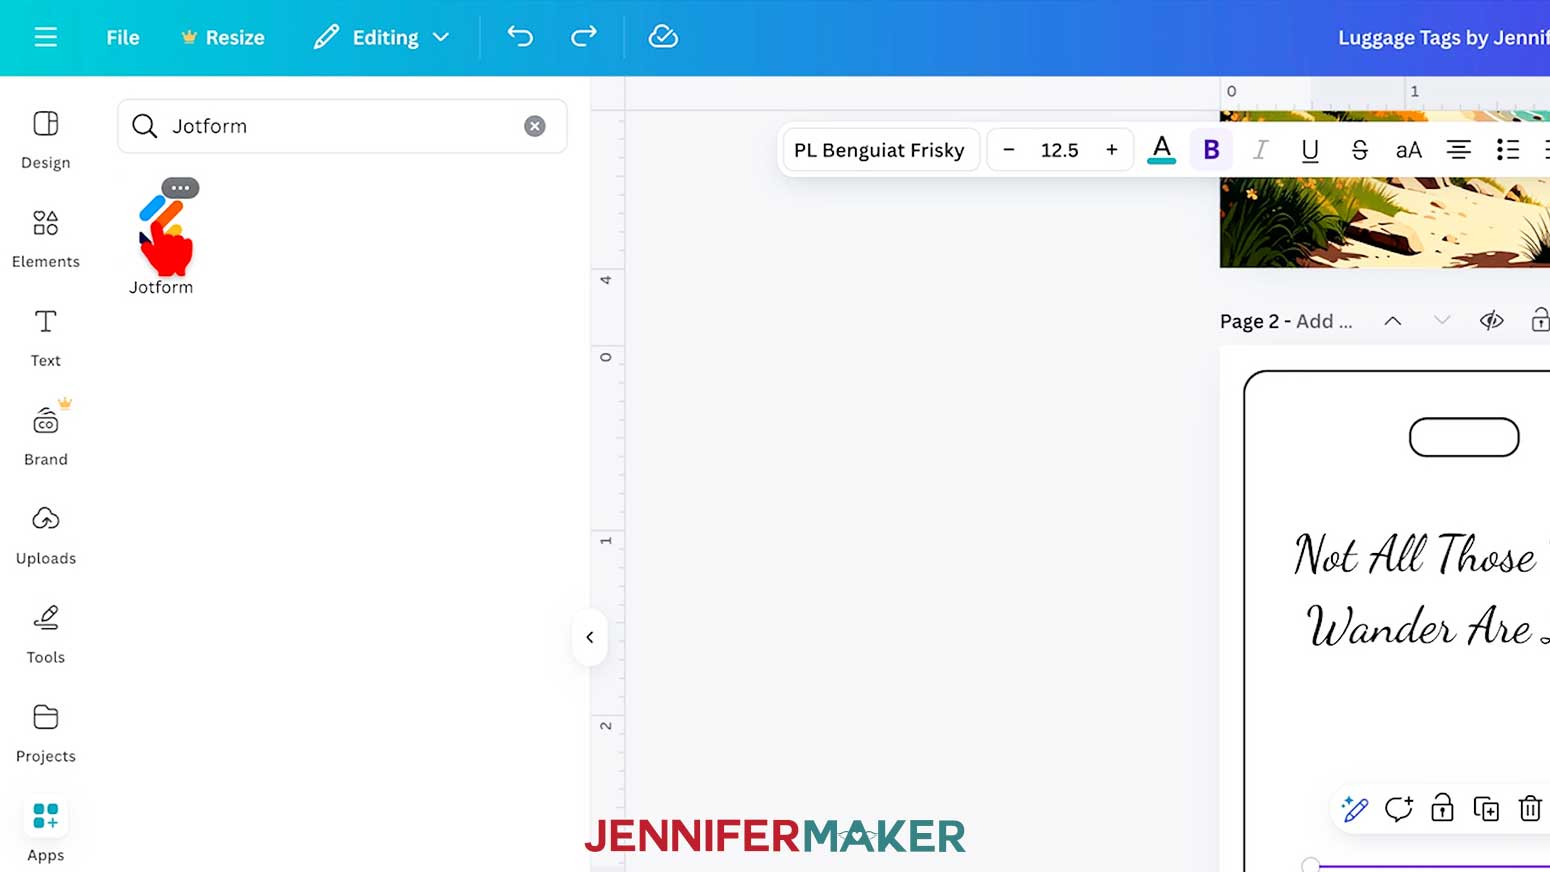Check cloud save status icon
This screenshot has width=1550, height=872.
pyautogui.click(x=663, y=37)
